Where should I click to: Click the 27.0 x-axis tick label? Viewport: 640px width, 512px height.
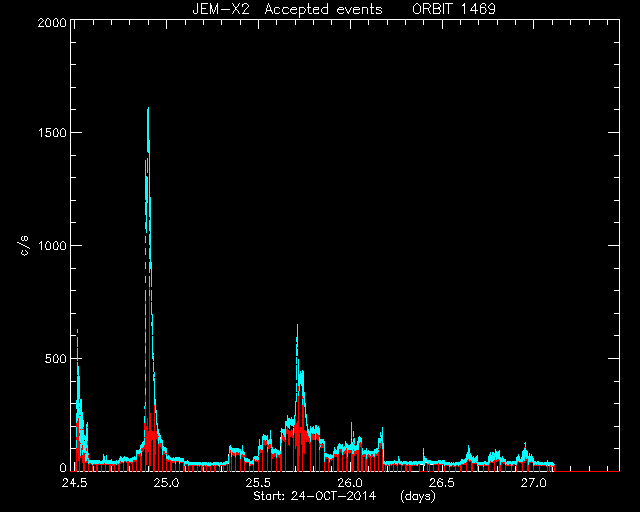(x=533, y=483)
